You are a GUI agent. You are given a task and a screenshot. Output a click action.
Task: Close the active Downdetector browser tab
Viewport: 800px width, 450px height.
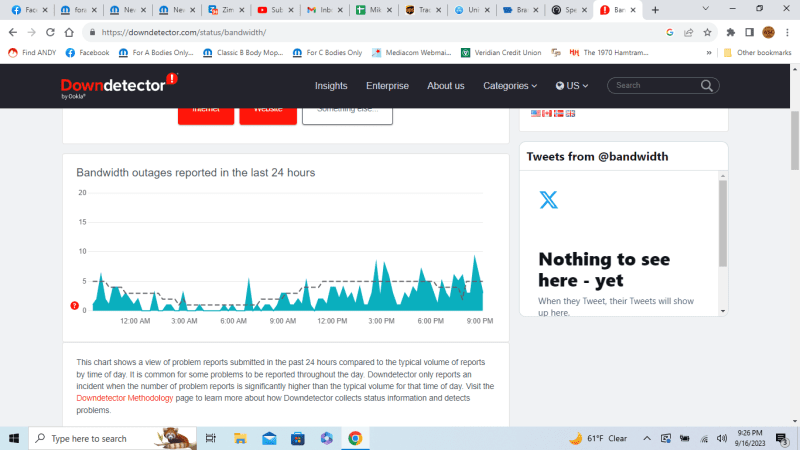click(x=633, y=10)
